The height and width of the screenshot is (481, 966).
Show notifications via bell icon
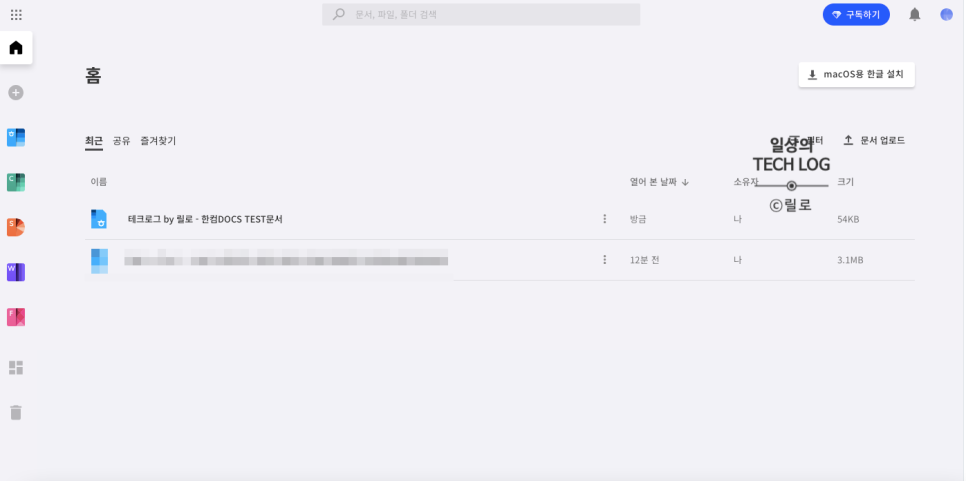(915, 15)
